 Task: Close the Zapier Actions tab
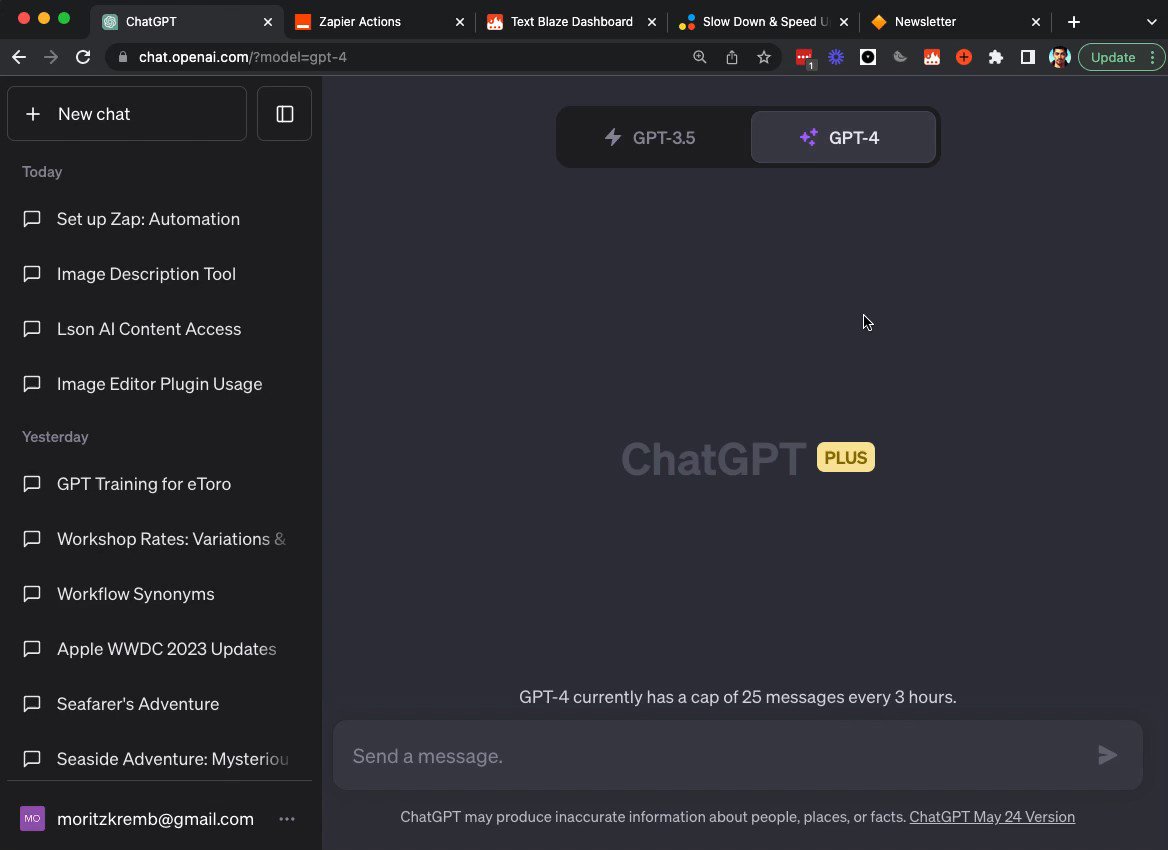pyautogui.click(x=460, y=22)
